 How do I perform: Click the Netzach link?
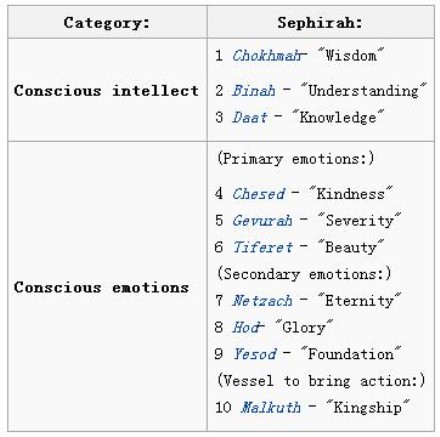coord(263,301)
